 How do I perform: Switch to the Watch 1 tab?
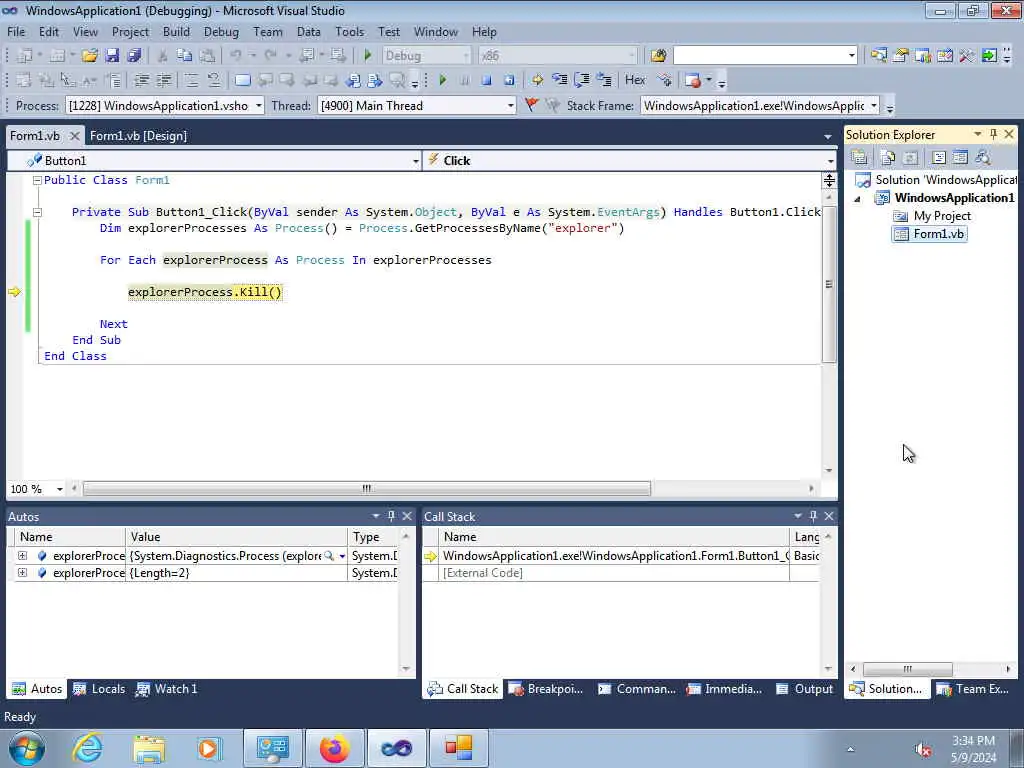click(167, 689)
